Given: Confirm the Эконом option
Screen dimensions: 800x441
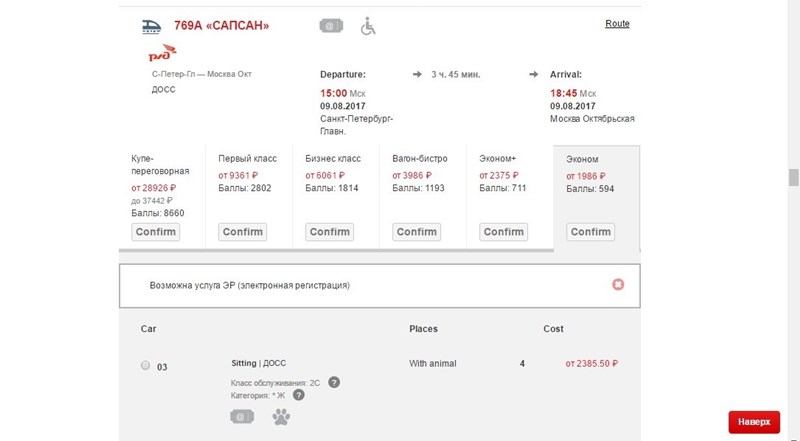Looking at the screenshot, I should coord(590,232).
